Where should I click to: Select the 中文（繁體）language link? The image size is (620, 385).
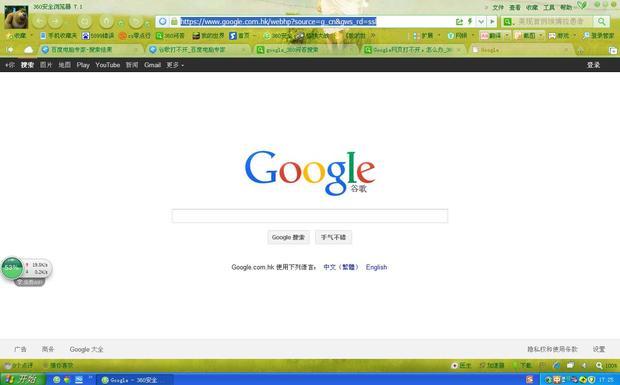(341, 267)
